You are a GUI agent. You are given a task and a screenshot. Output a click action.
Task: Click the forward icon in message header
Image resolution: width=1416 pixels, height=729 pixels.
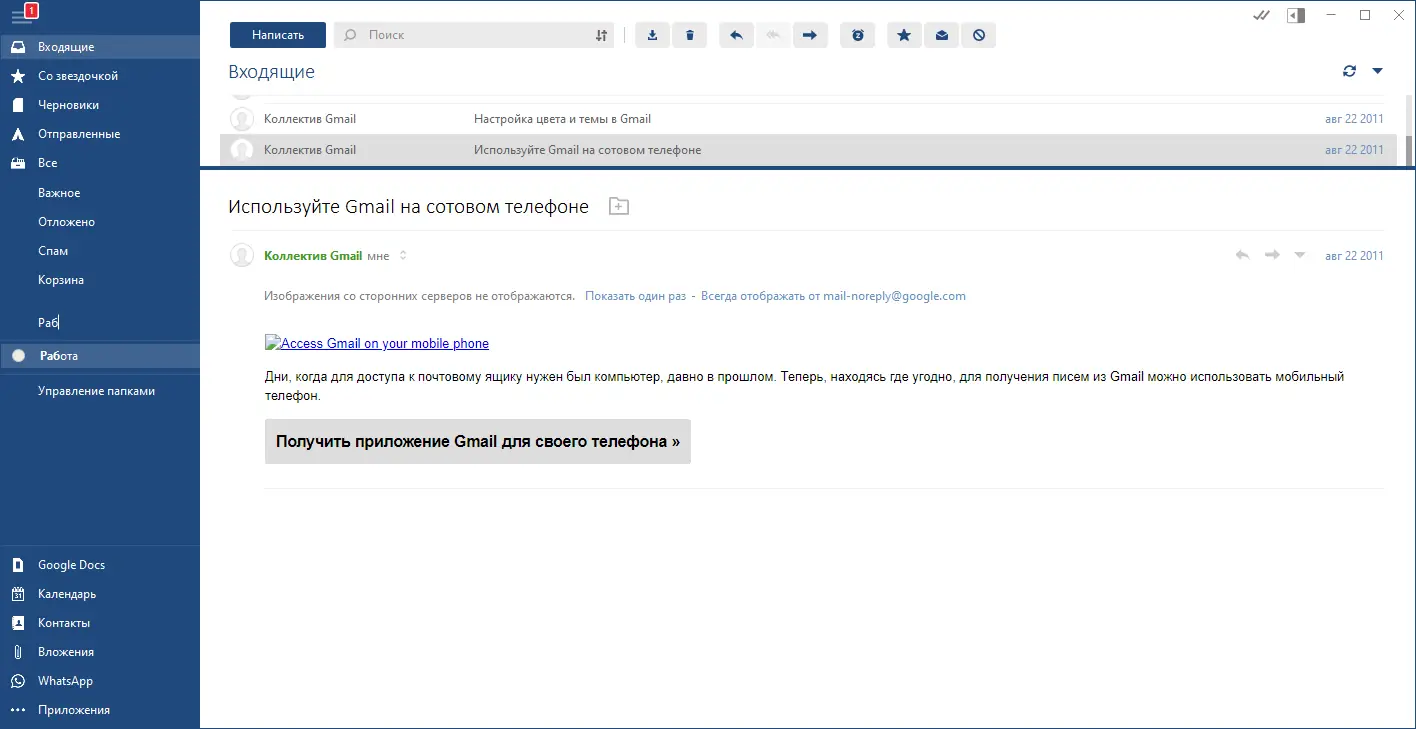(1272, 255)
